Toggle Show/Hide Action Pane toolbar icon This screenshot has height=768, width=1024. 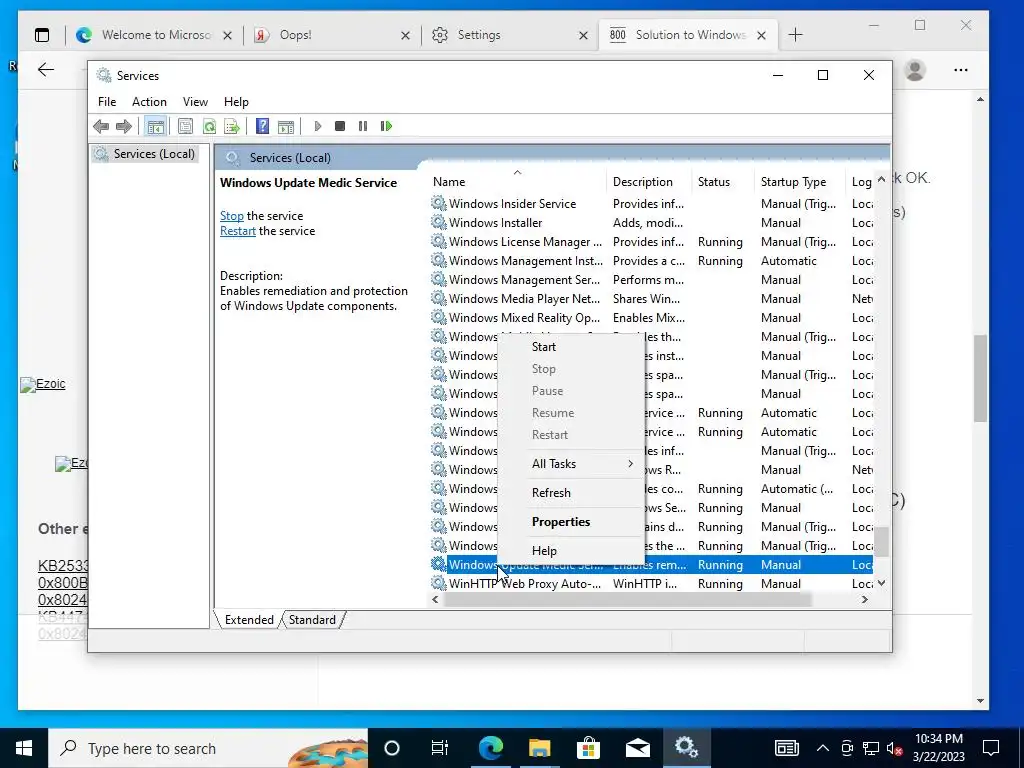[x=285, y=126]
